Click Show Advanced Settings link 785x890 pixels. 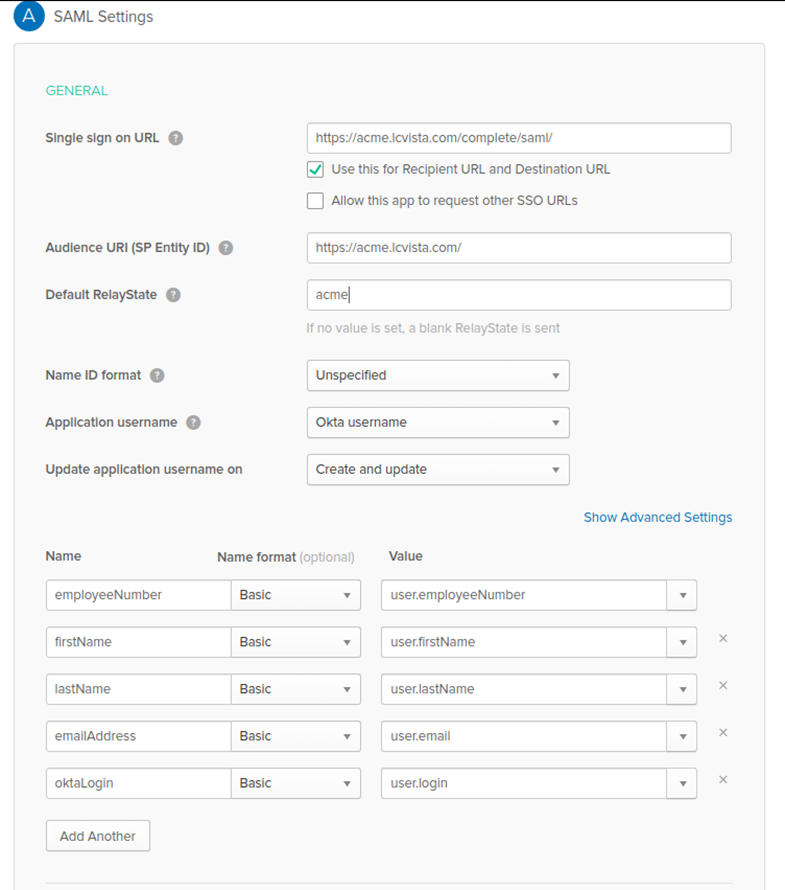(657, 517)
